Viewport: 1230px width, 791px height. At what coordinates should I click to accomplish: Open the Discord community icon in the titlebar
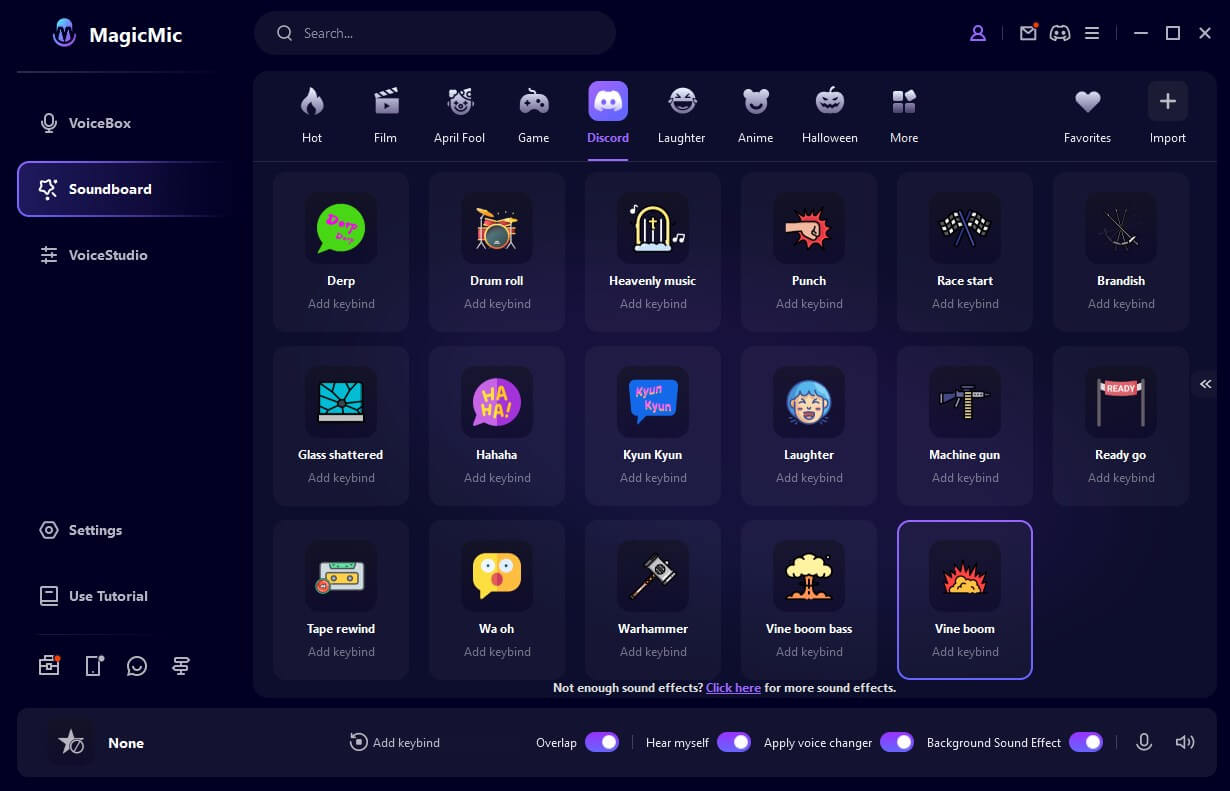click(1060, 33)
